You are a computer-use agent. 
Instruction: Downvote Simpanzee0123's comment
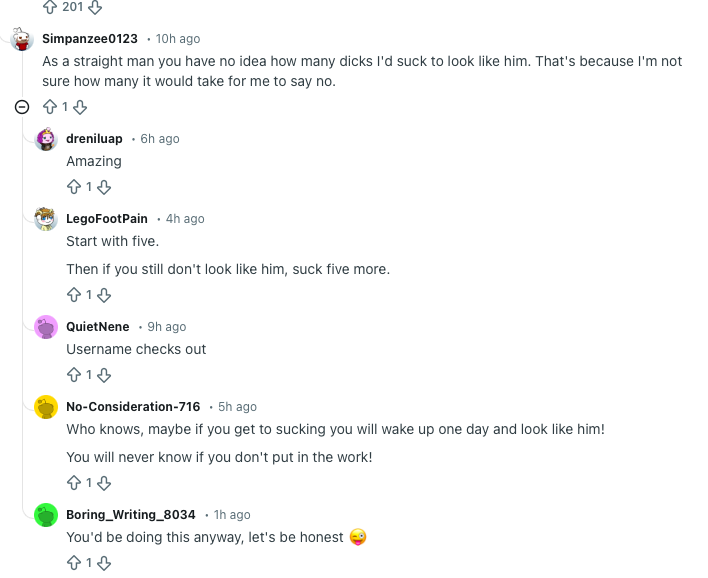(80, 107)
